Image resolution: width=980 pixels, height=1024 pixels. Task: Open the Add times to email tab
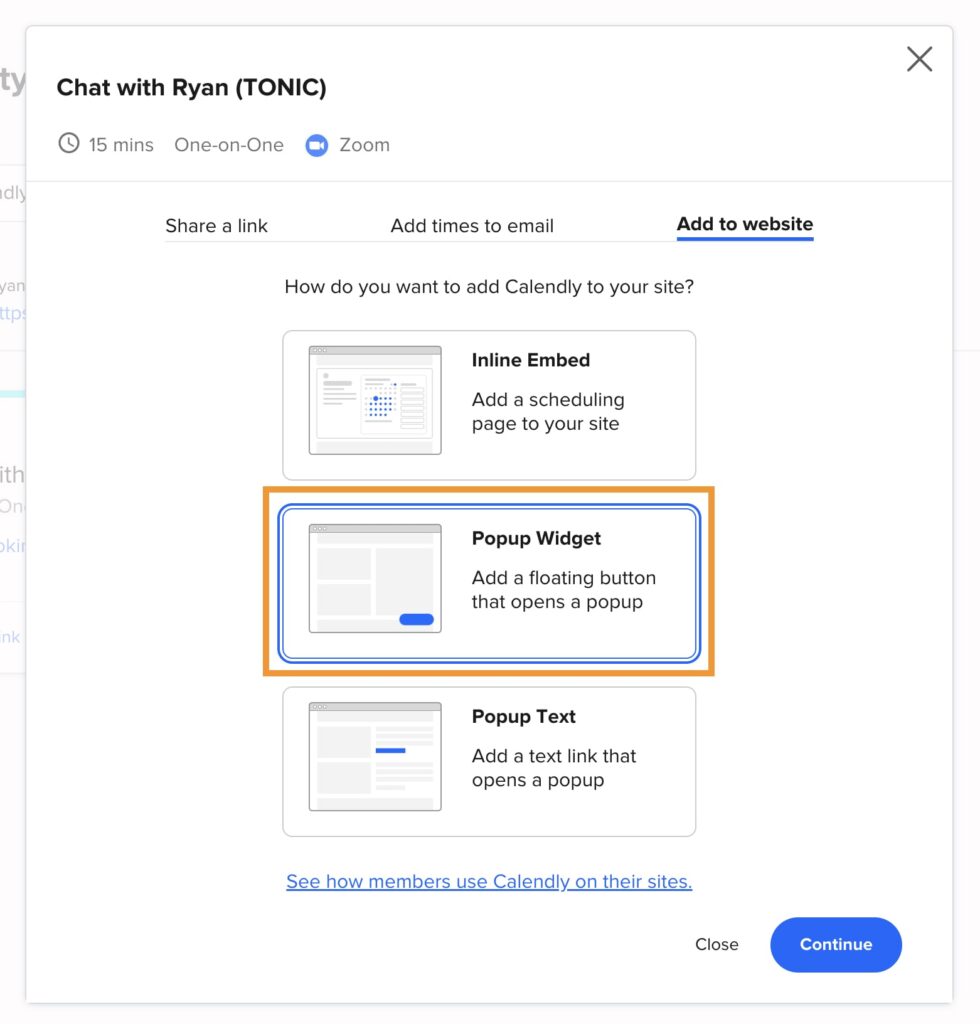tap(472, 226)
